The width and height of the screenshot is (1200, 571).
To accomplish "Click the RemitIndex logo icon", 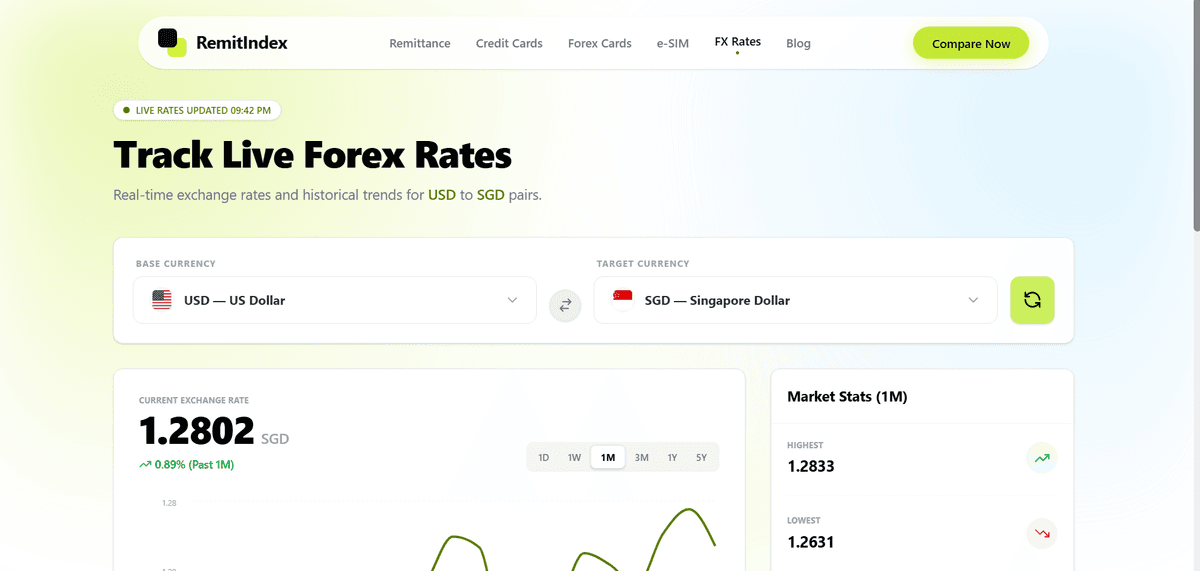I will coord(172,42).
